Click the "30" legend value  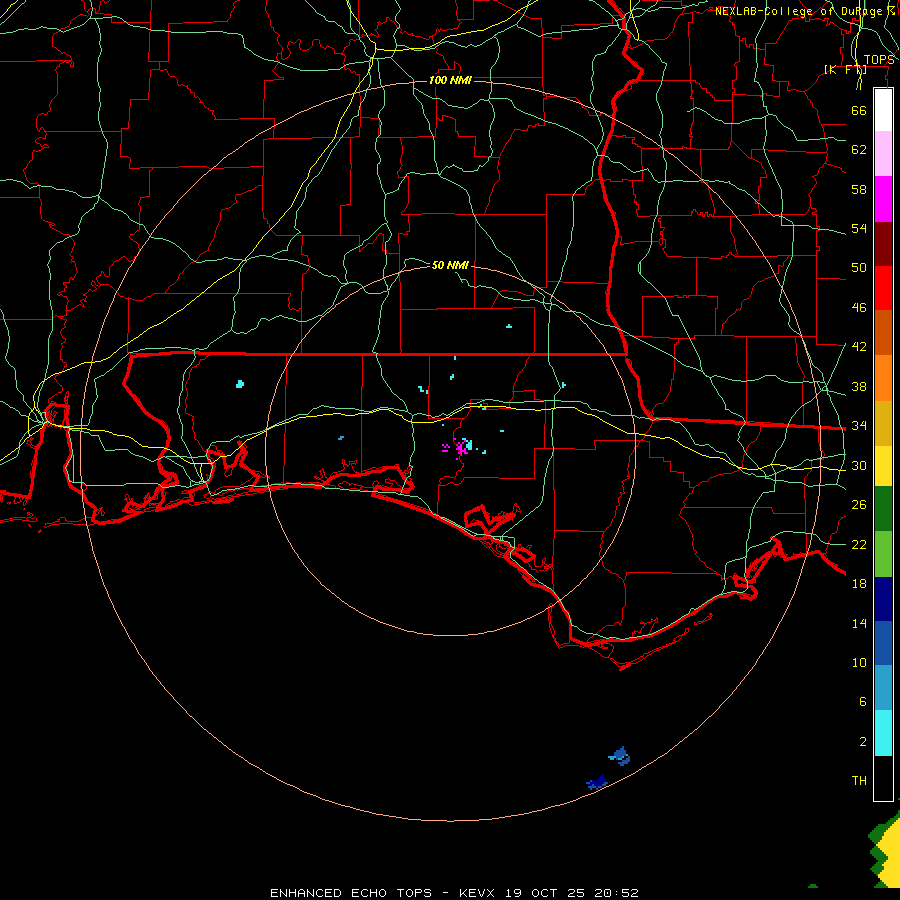859,465
